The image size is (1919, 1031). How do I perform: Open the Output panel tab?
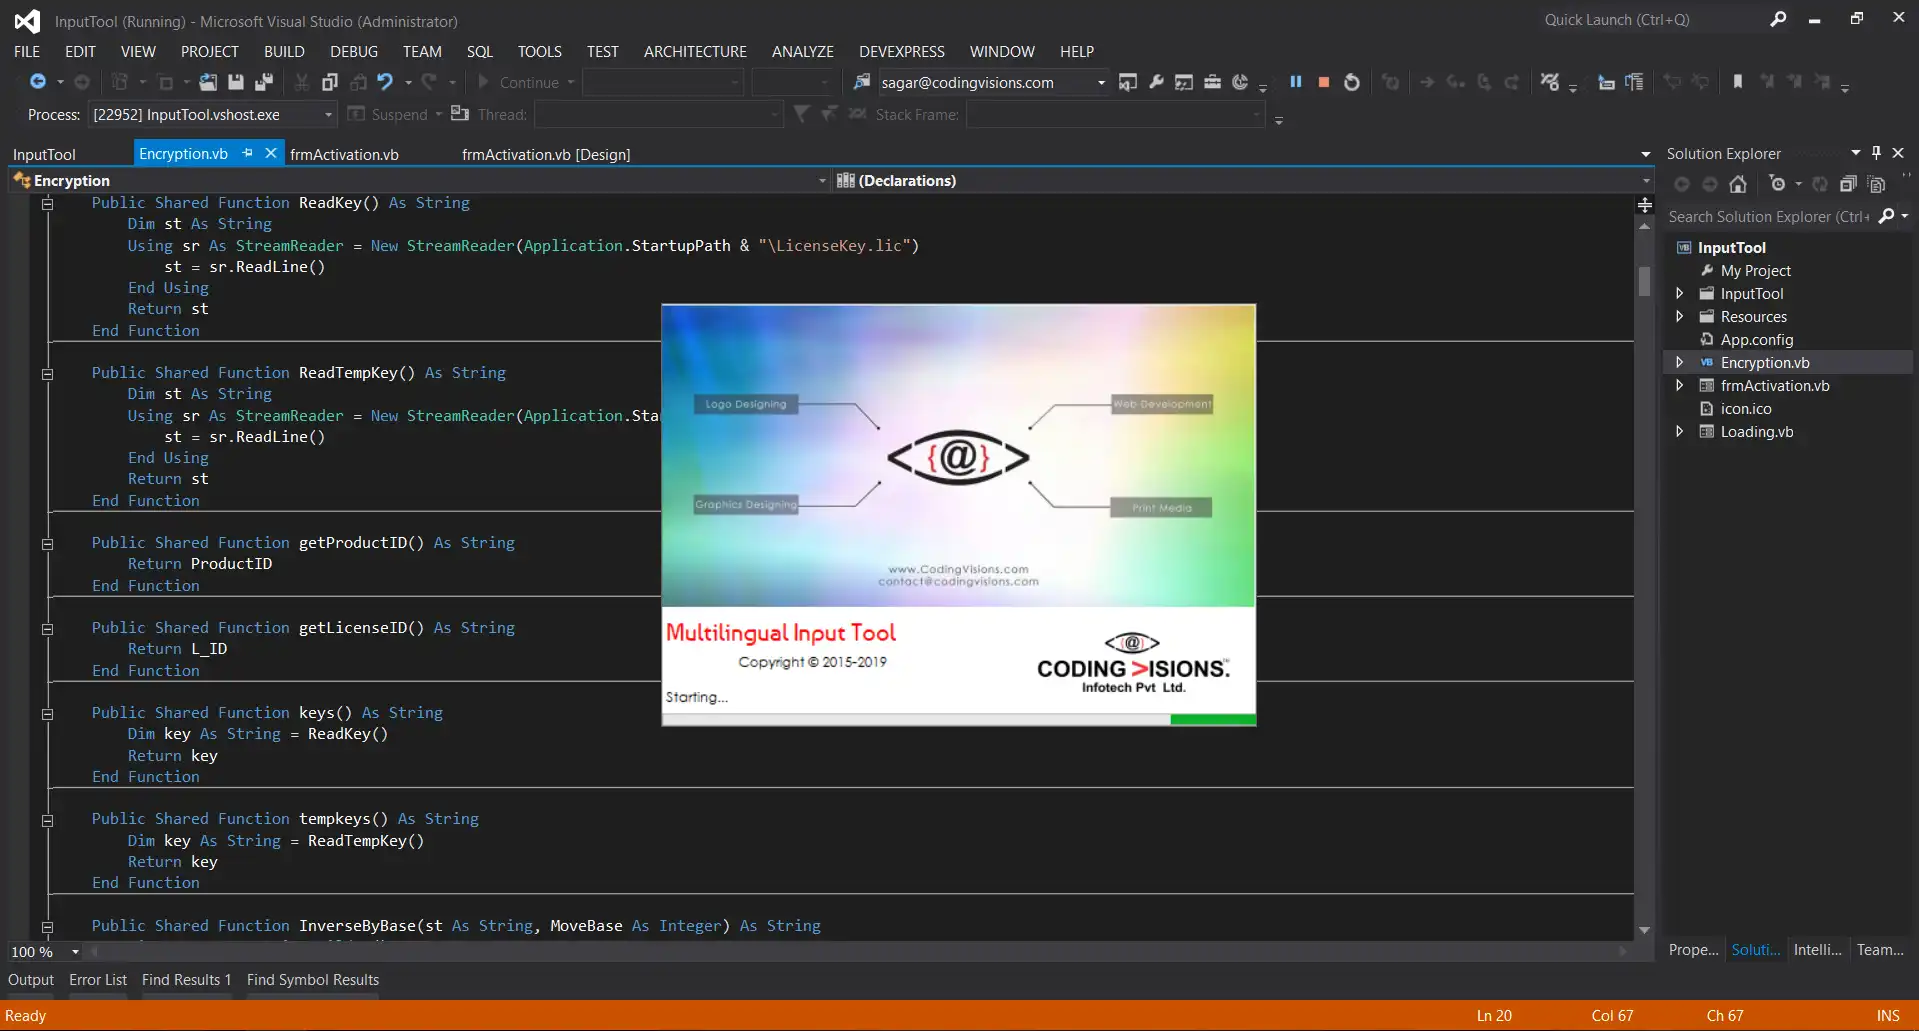[31, 980]
